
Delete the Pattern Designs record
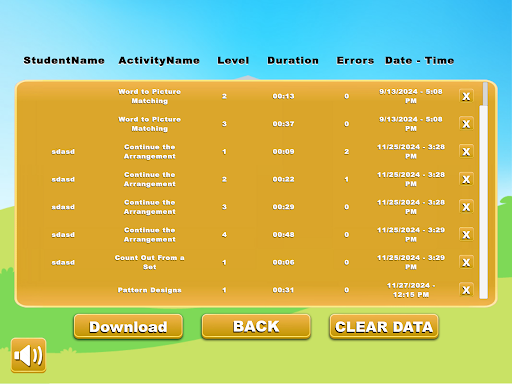tap(466, 290)
